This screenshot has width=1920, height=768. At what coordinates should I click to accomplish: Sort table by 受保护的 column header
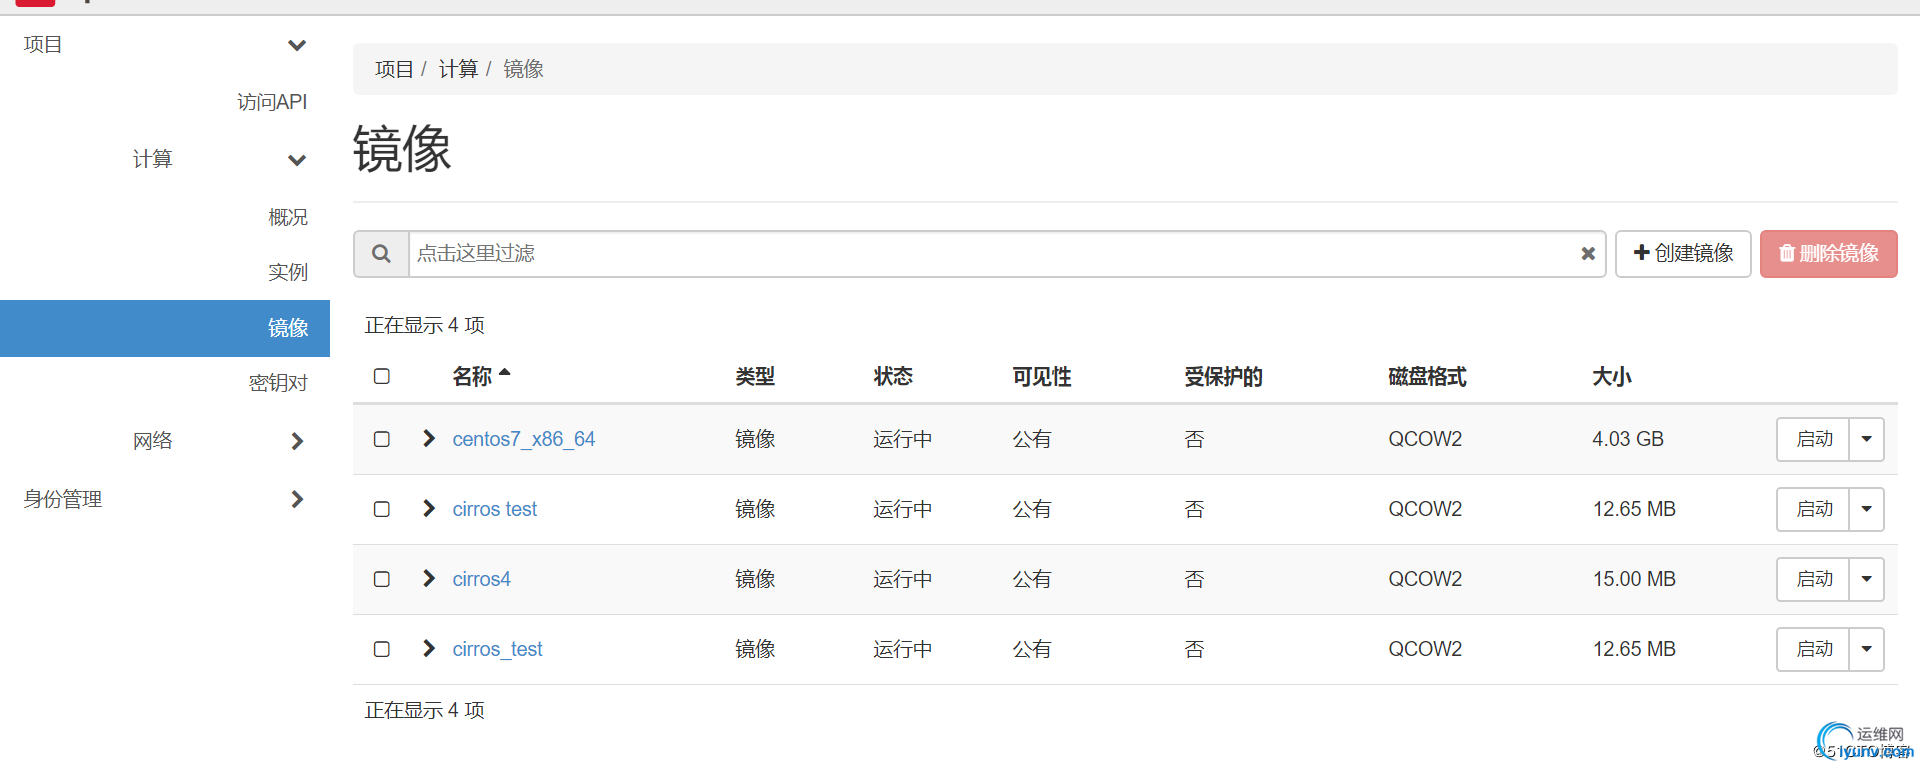pyautogui.click(x=1224, y=377)
